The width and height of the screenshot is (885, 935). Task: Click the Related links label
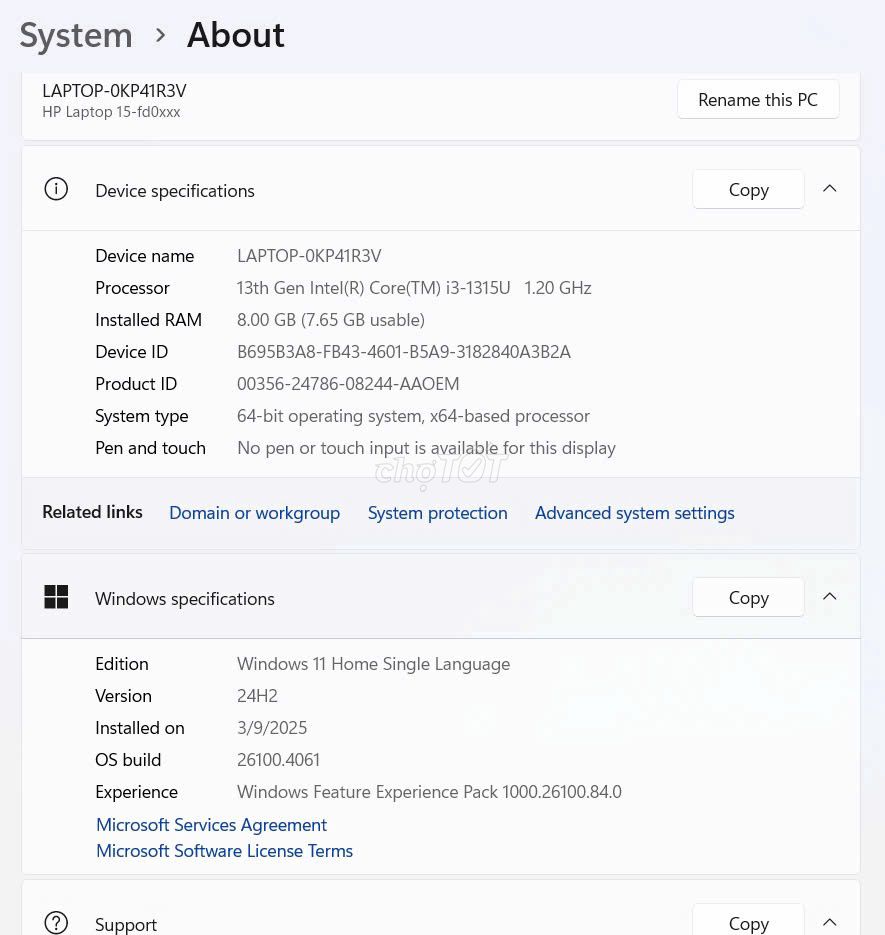92,512
